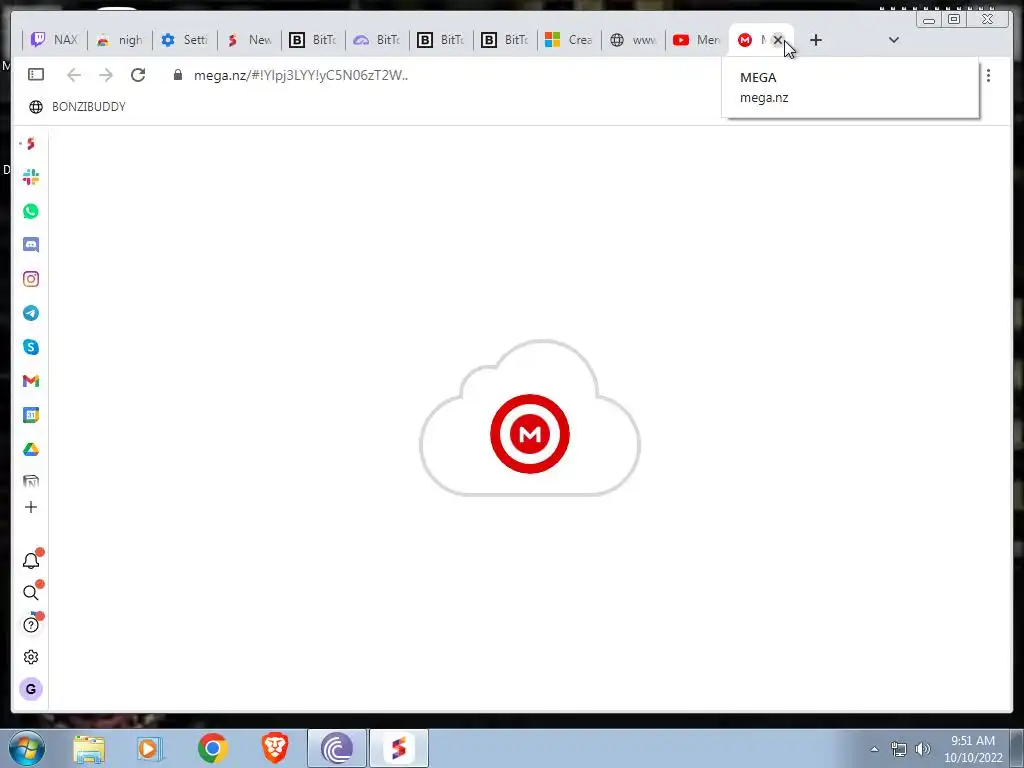Open File Explorer from taskbar
The height and width of the screenshot is (768, 1024).
[x=89, y=748]
